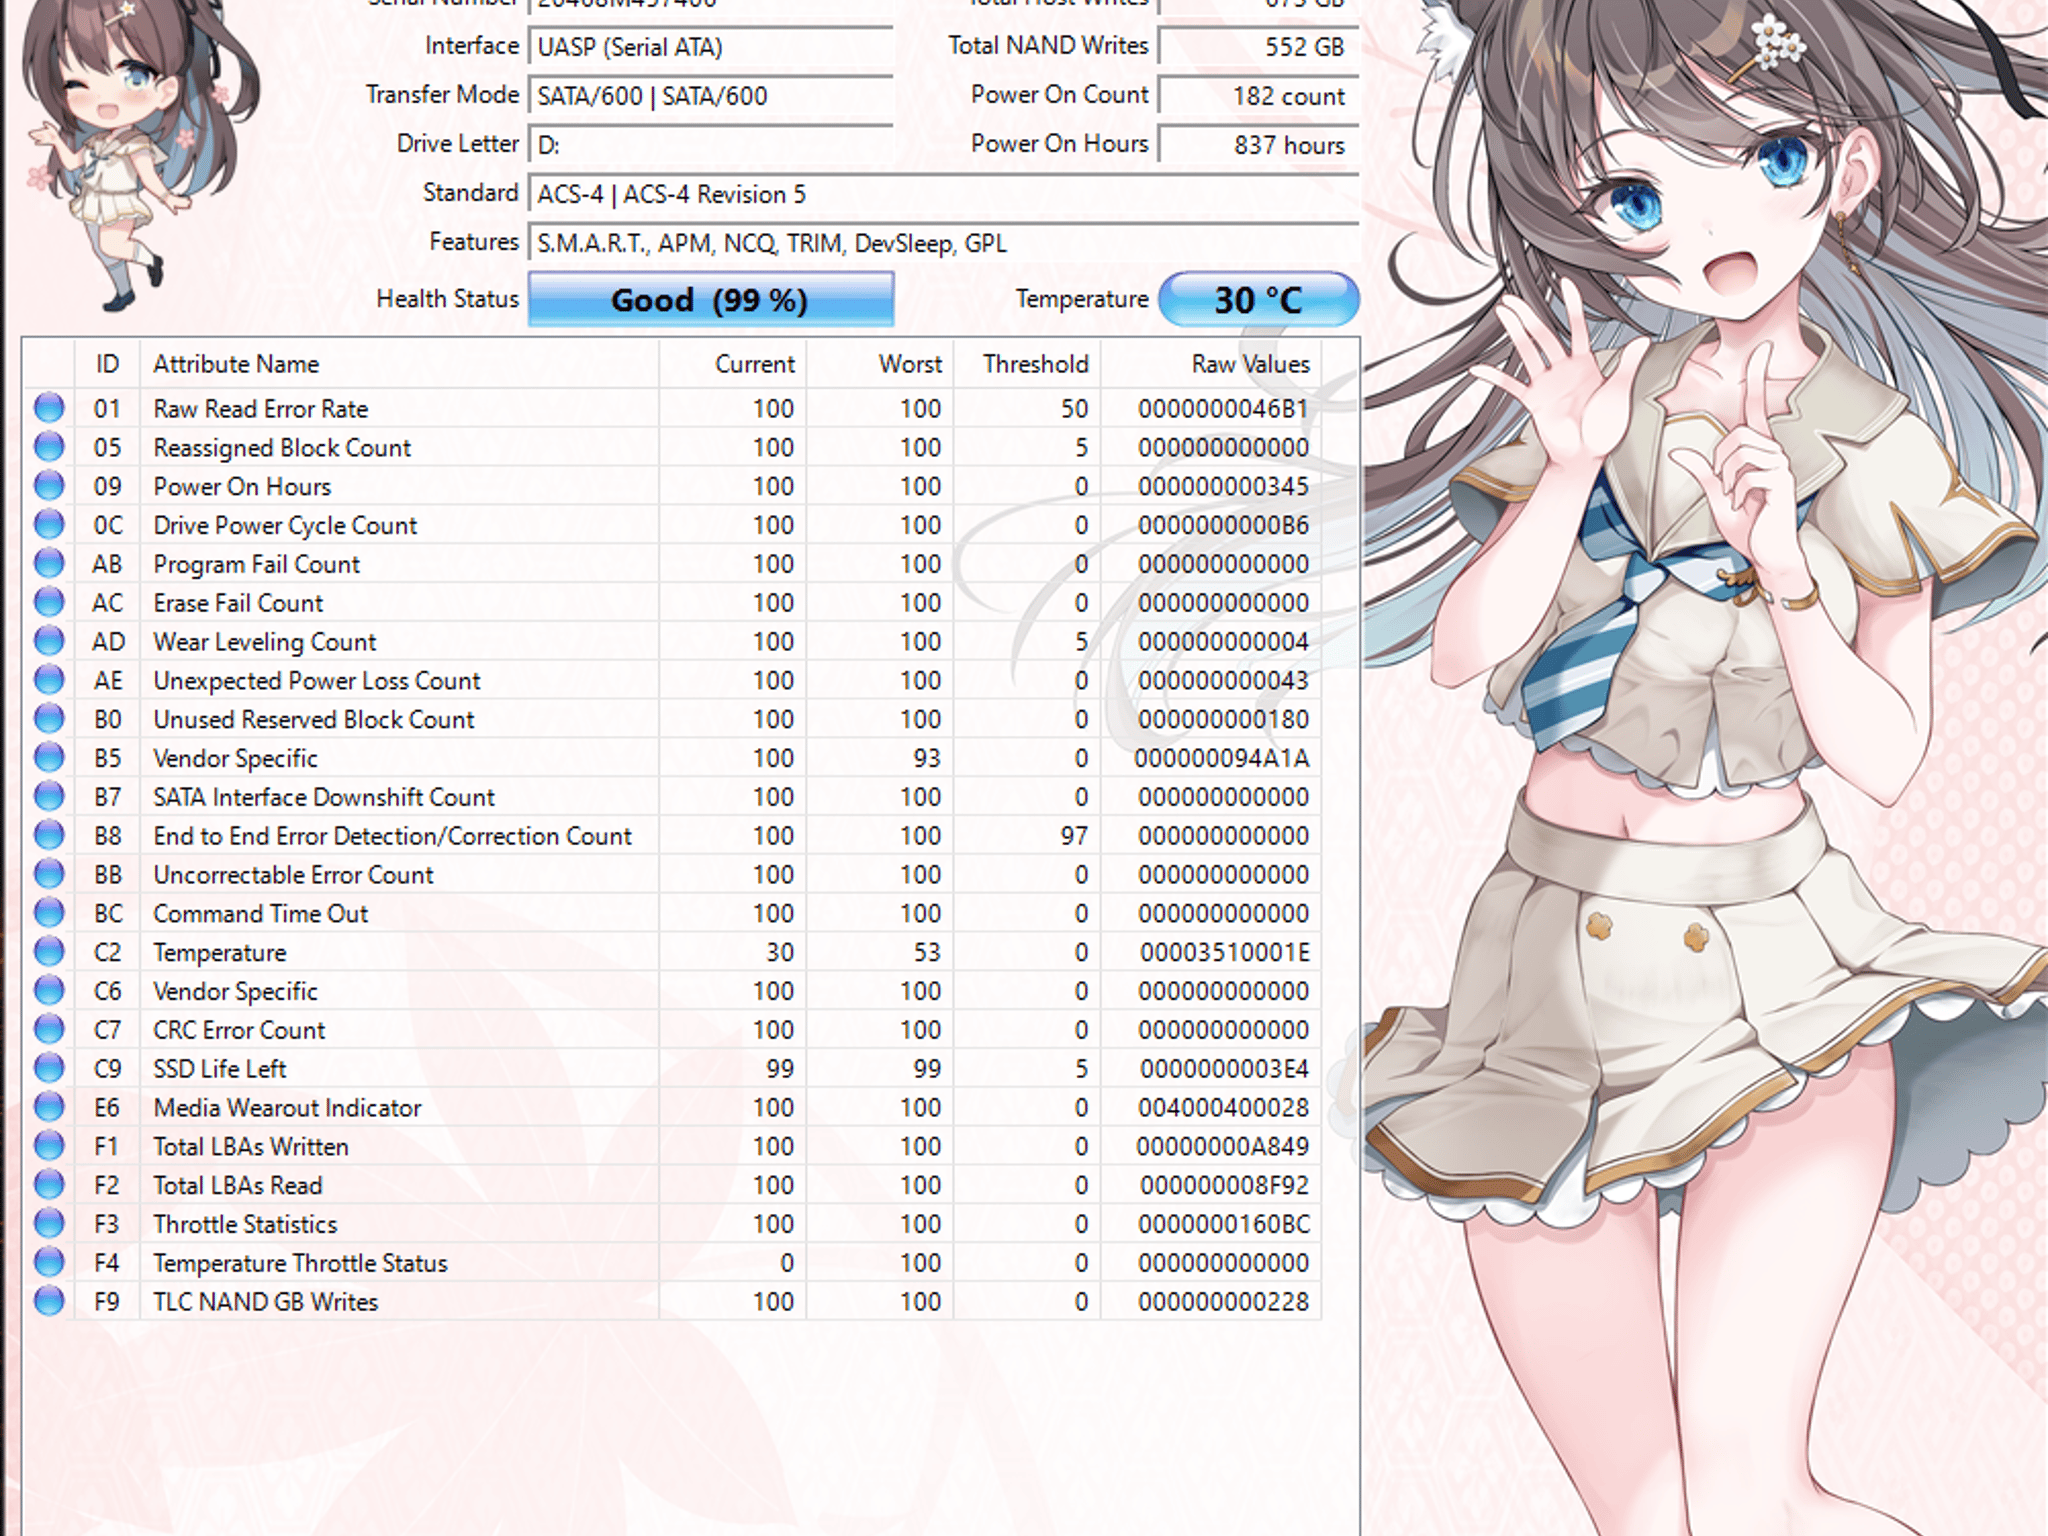Click the Drive Letter field D:

pos(710,145)
